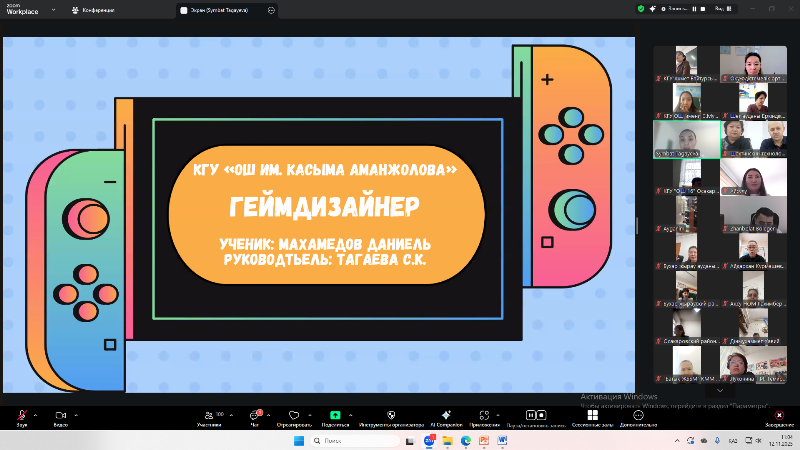
Task: Switch to the Конференция tab
Action: [94, 10]
